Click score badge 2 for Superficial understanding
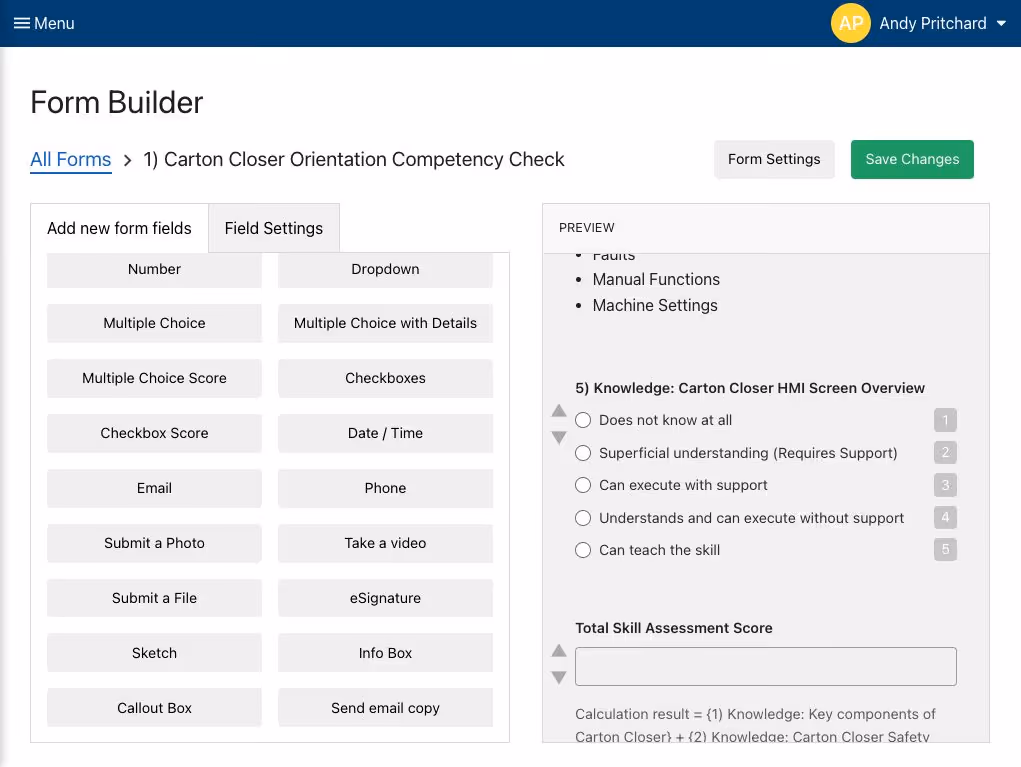Screen dimensions: 1021x767 [945, 453]
